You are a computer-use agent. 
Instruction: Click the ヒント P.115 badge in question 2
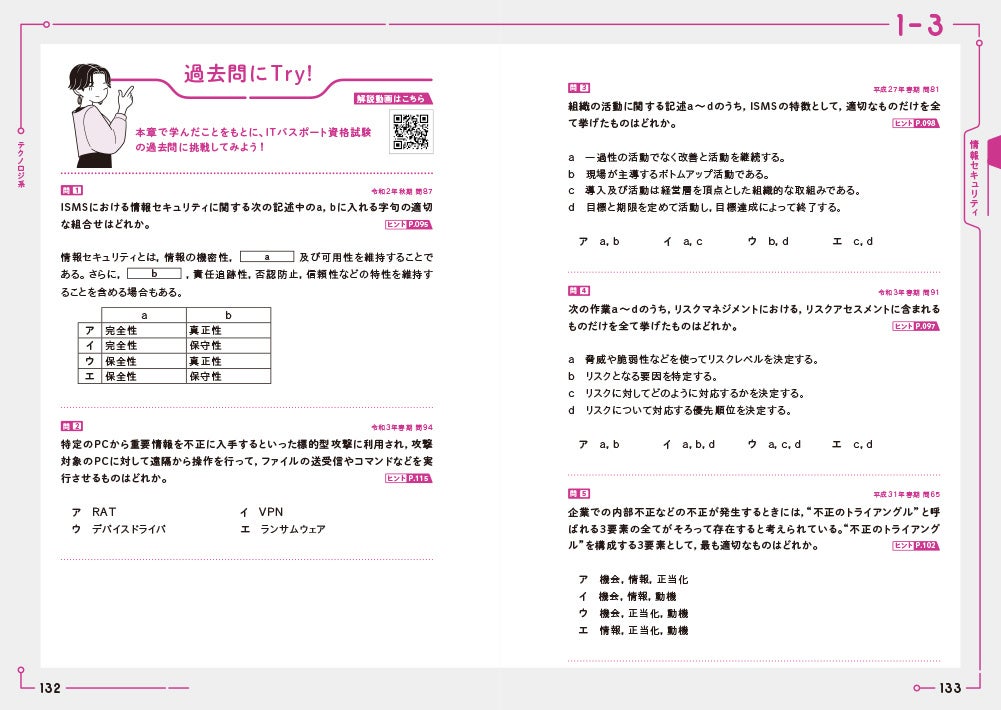point(409,478)
